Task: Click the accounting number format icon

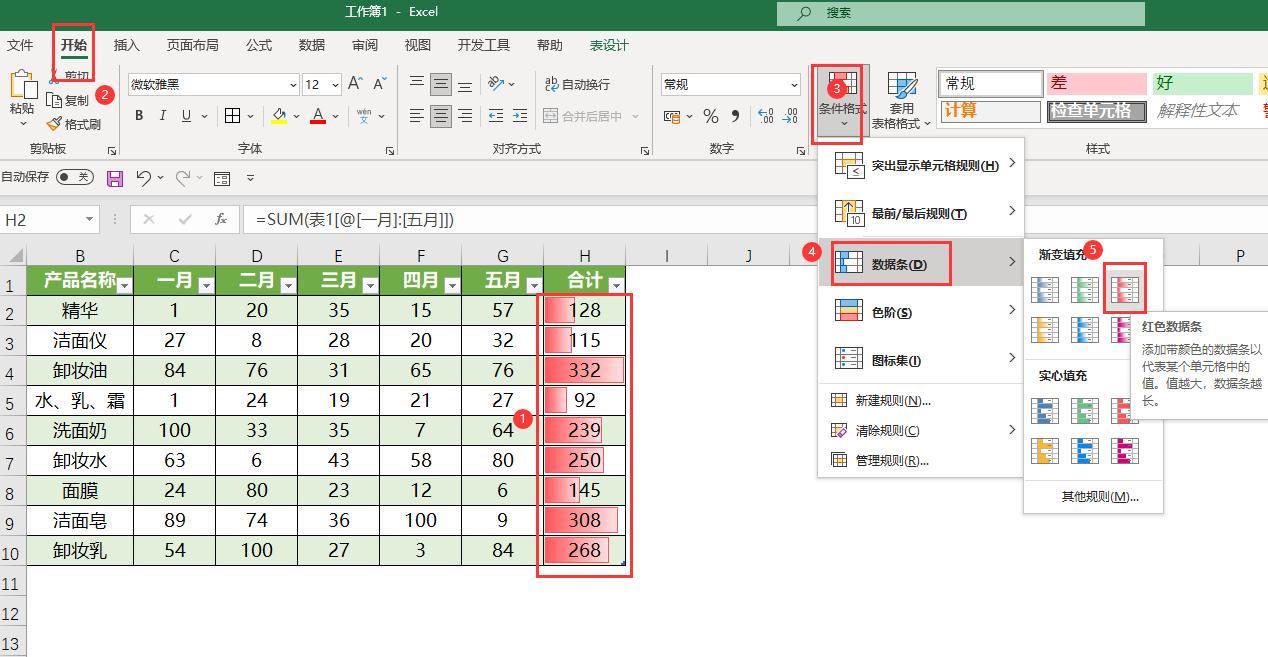Action: coord(674,116)
